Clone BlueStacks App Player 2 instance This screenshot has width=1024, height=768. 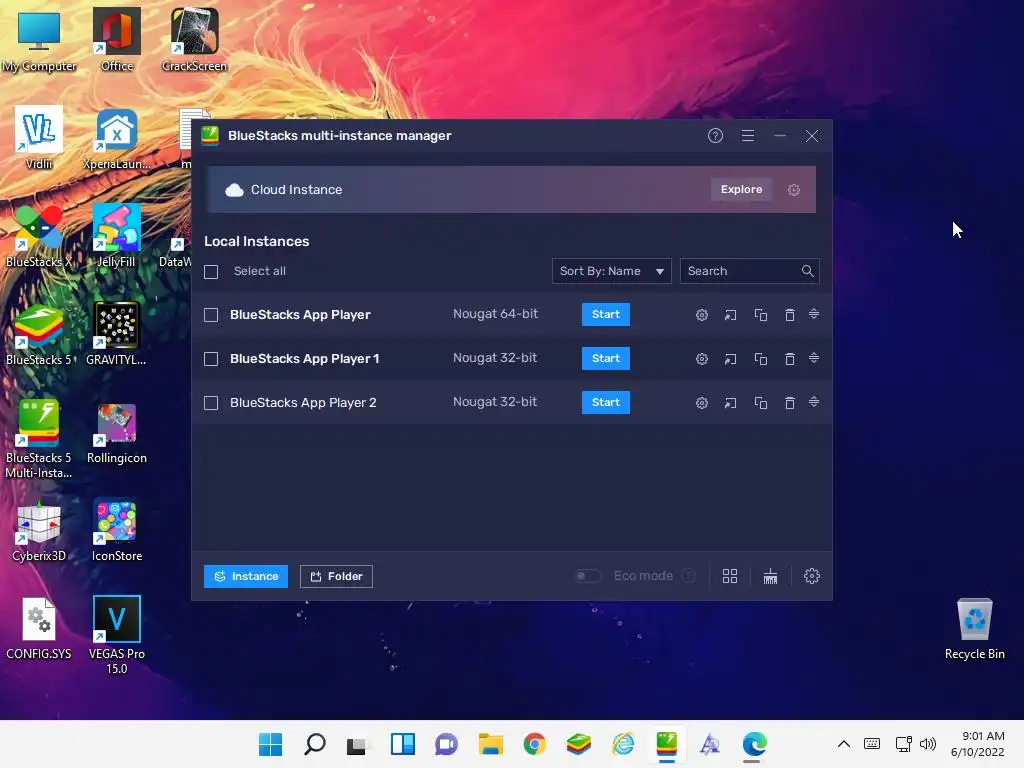tap(760, 403)
